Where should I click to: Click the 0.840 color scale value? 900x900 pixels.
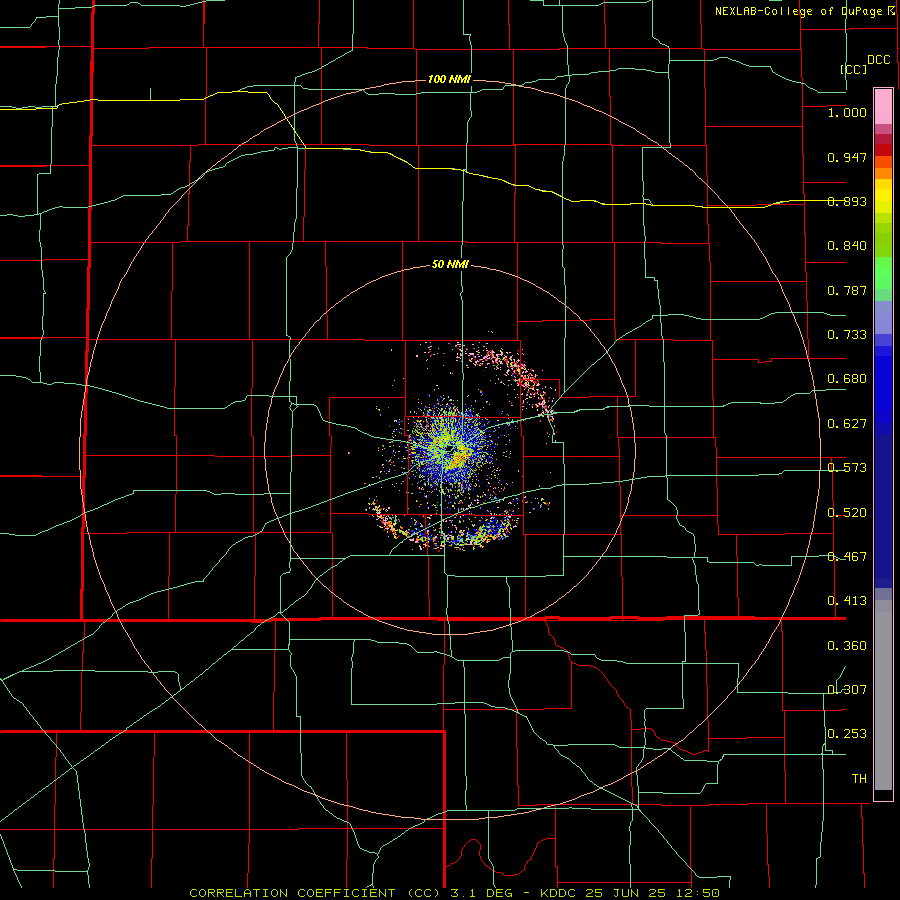pyautogui.click(x=847, y=246)
